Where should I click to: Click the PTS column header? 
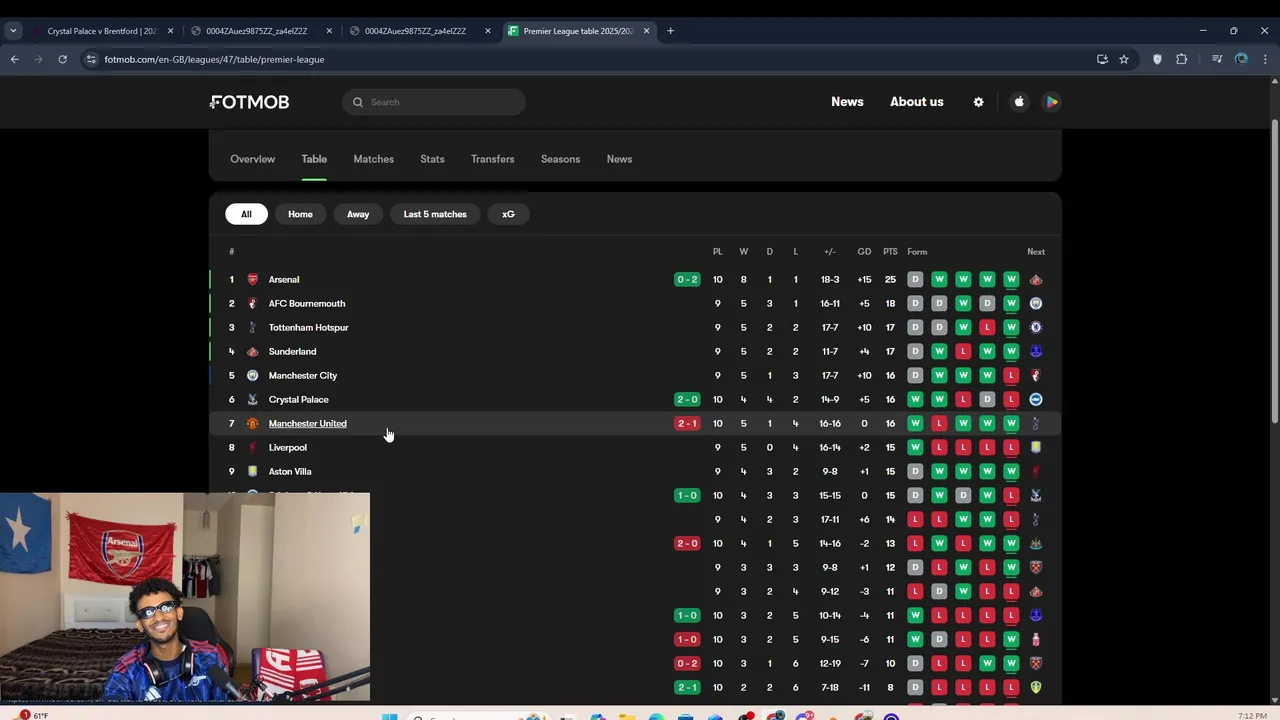[x=890, y=252]
